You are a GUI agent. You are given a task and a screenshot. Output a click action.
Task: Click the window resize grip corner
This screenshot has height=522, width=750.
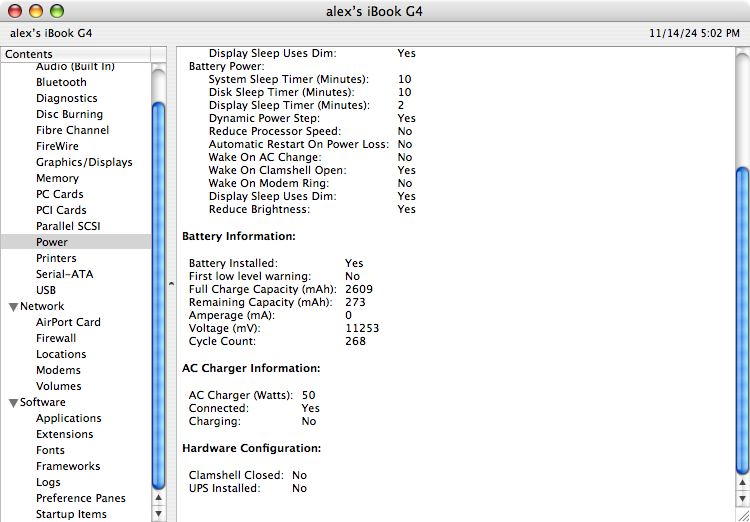(742, 515)
